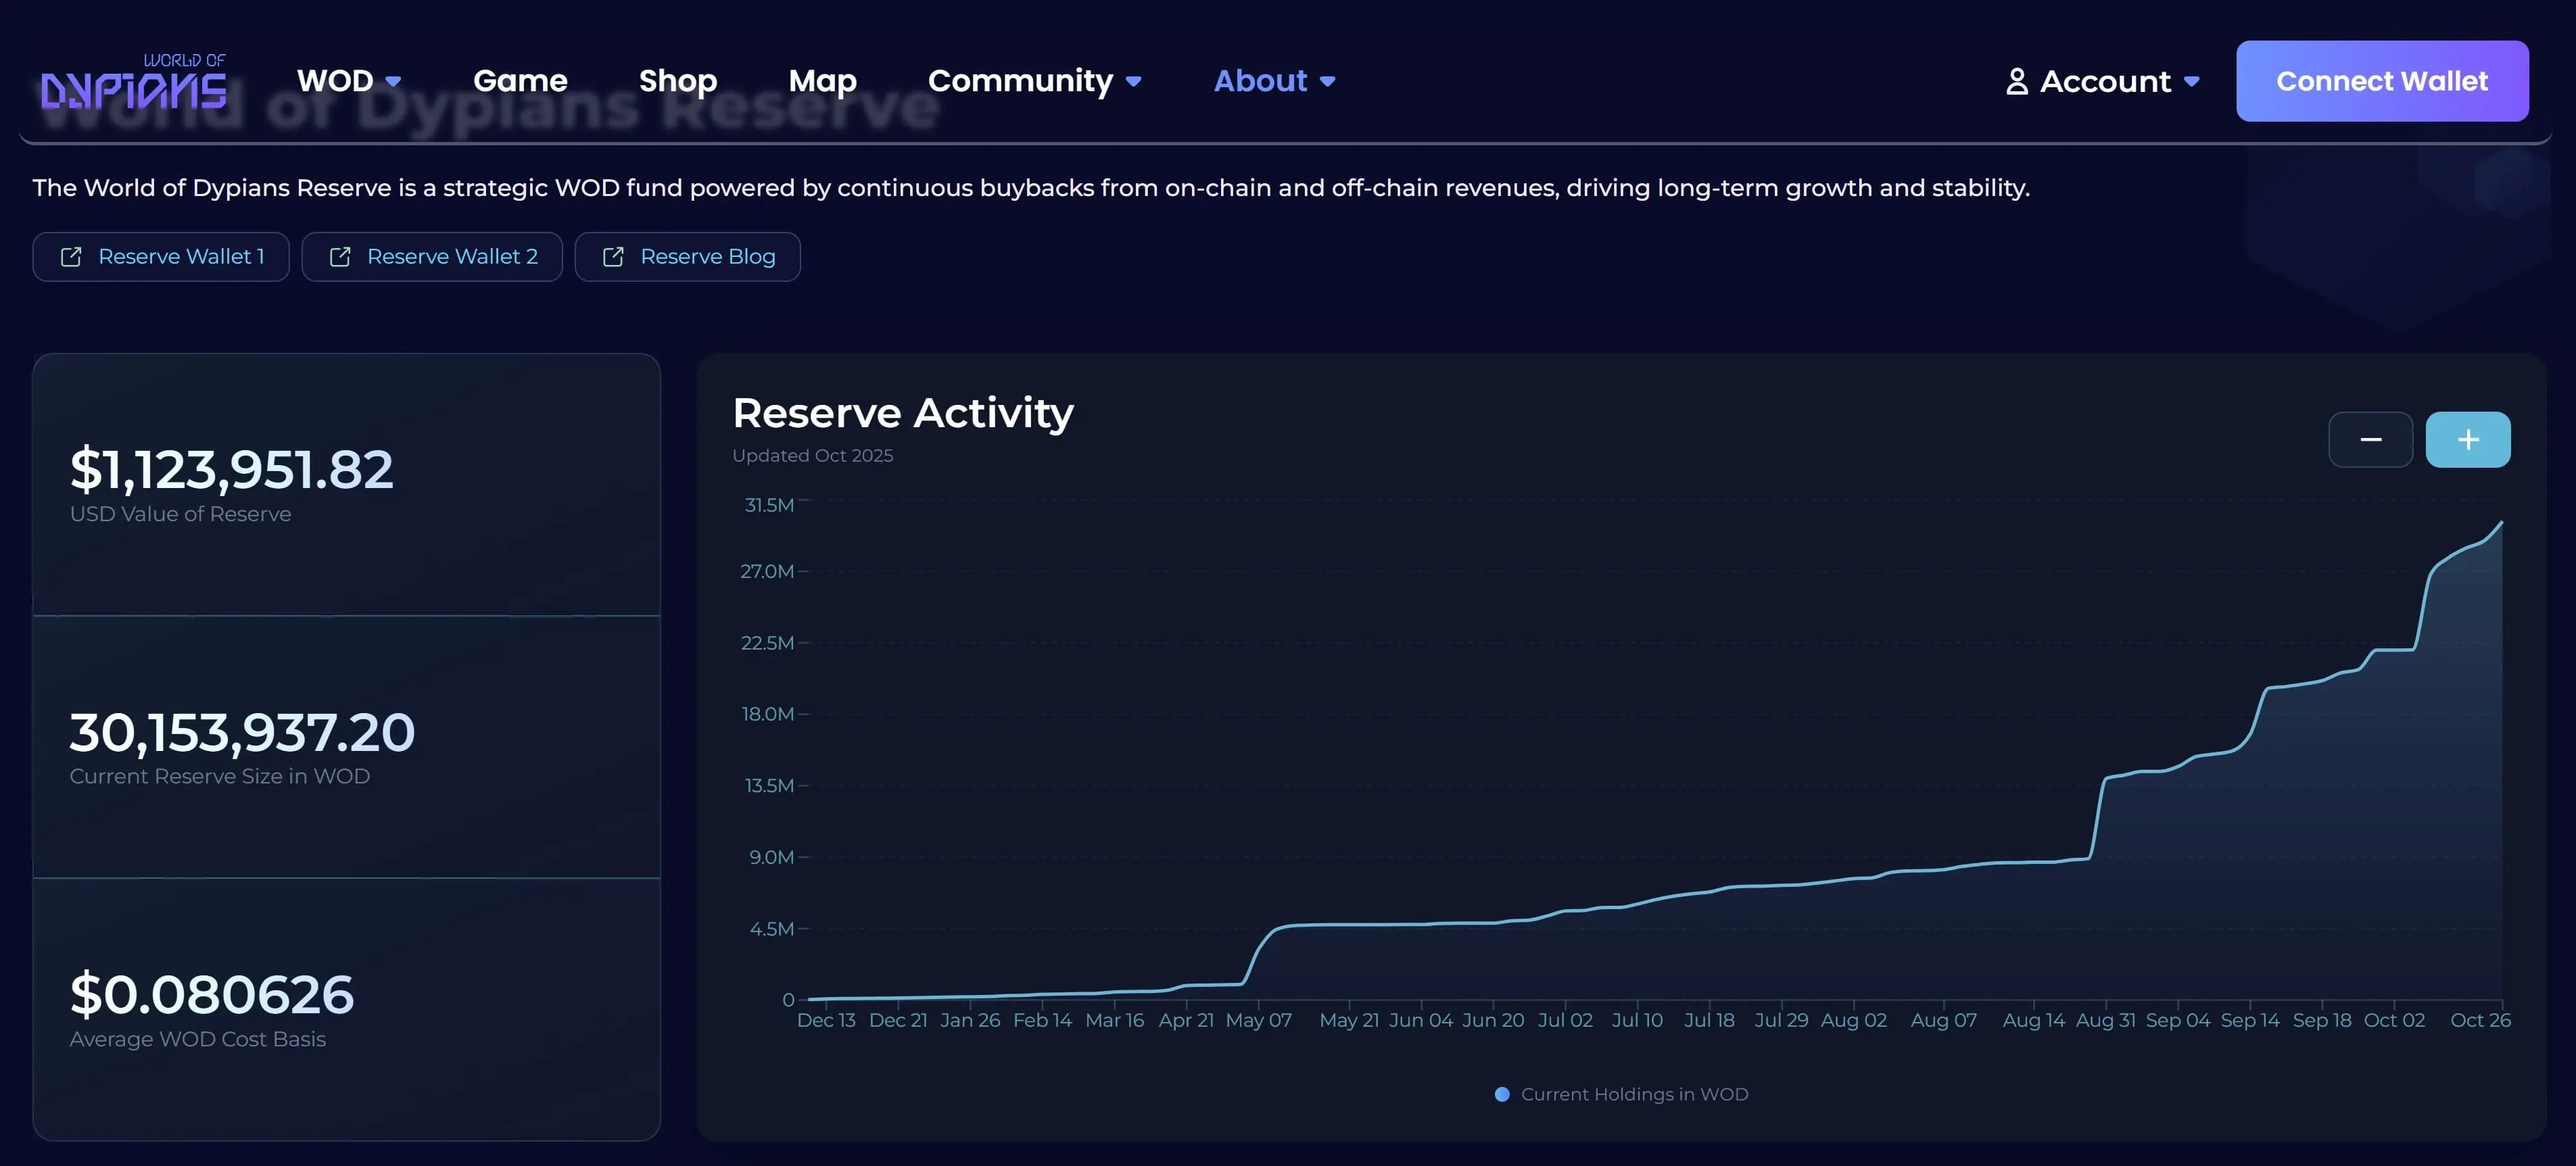
Task: Navigate to the Map page
Action: [822, 81]
